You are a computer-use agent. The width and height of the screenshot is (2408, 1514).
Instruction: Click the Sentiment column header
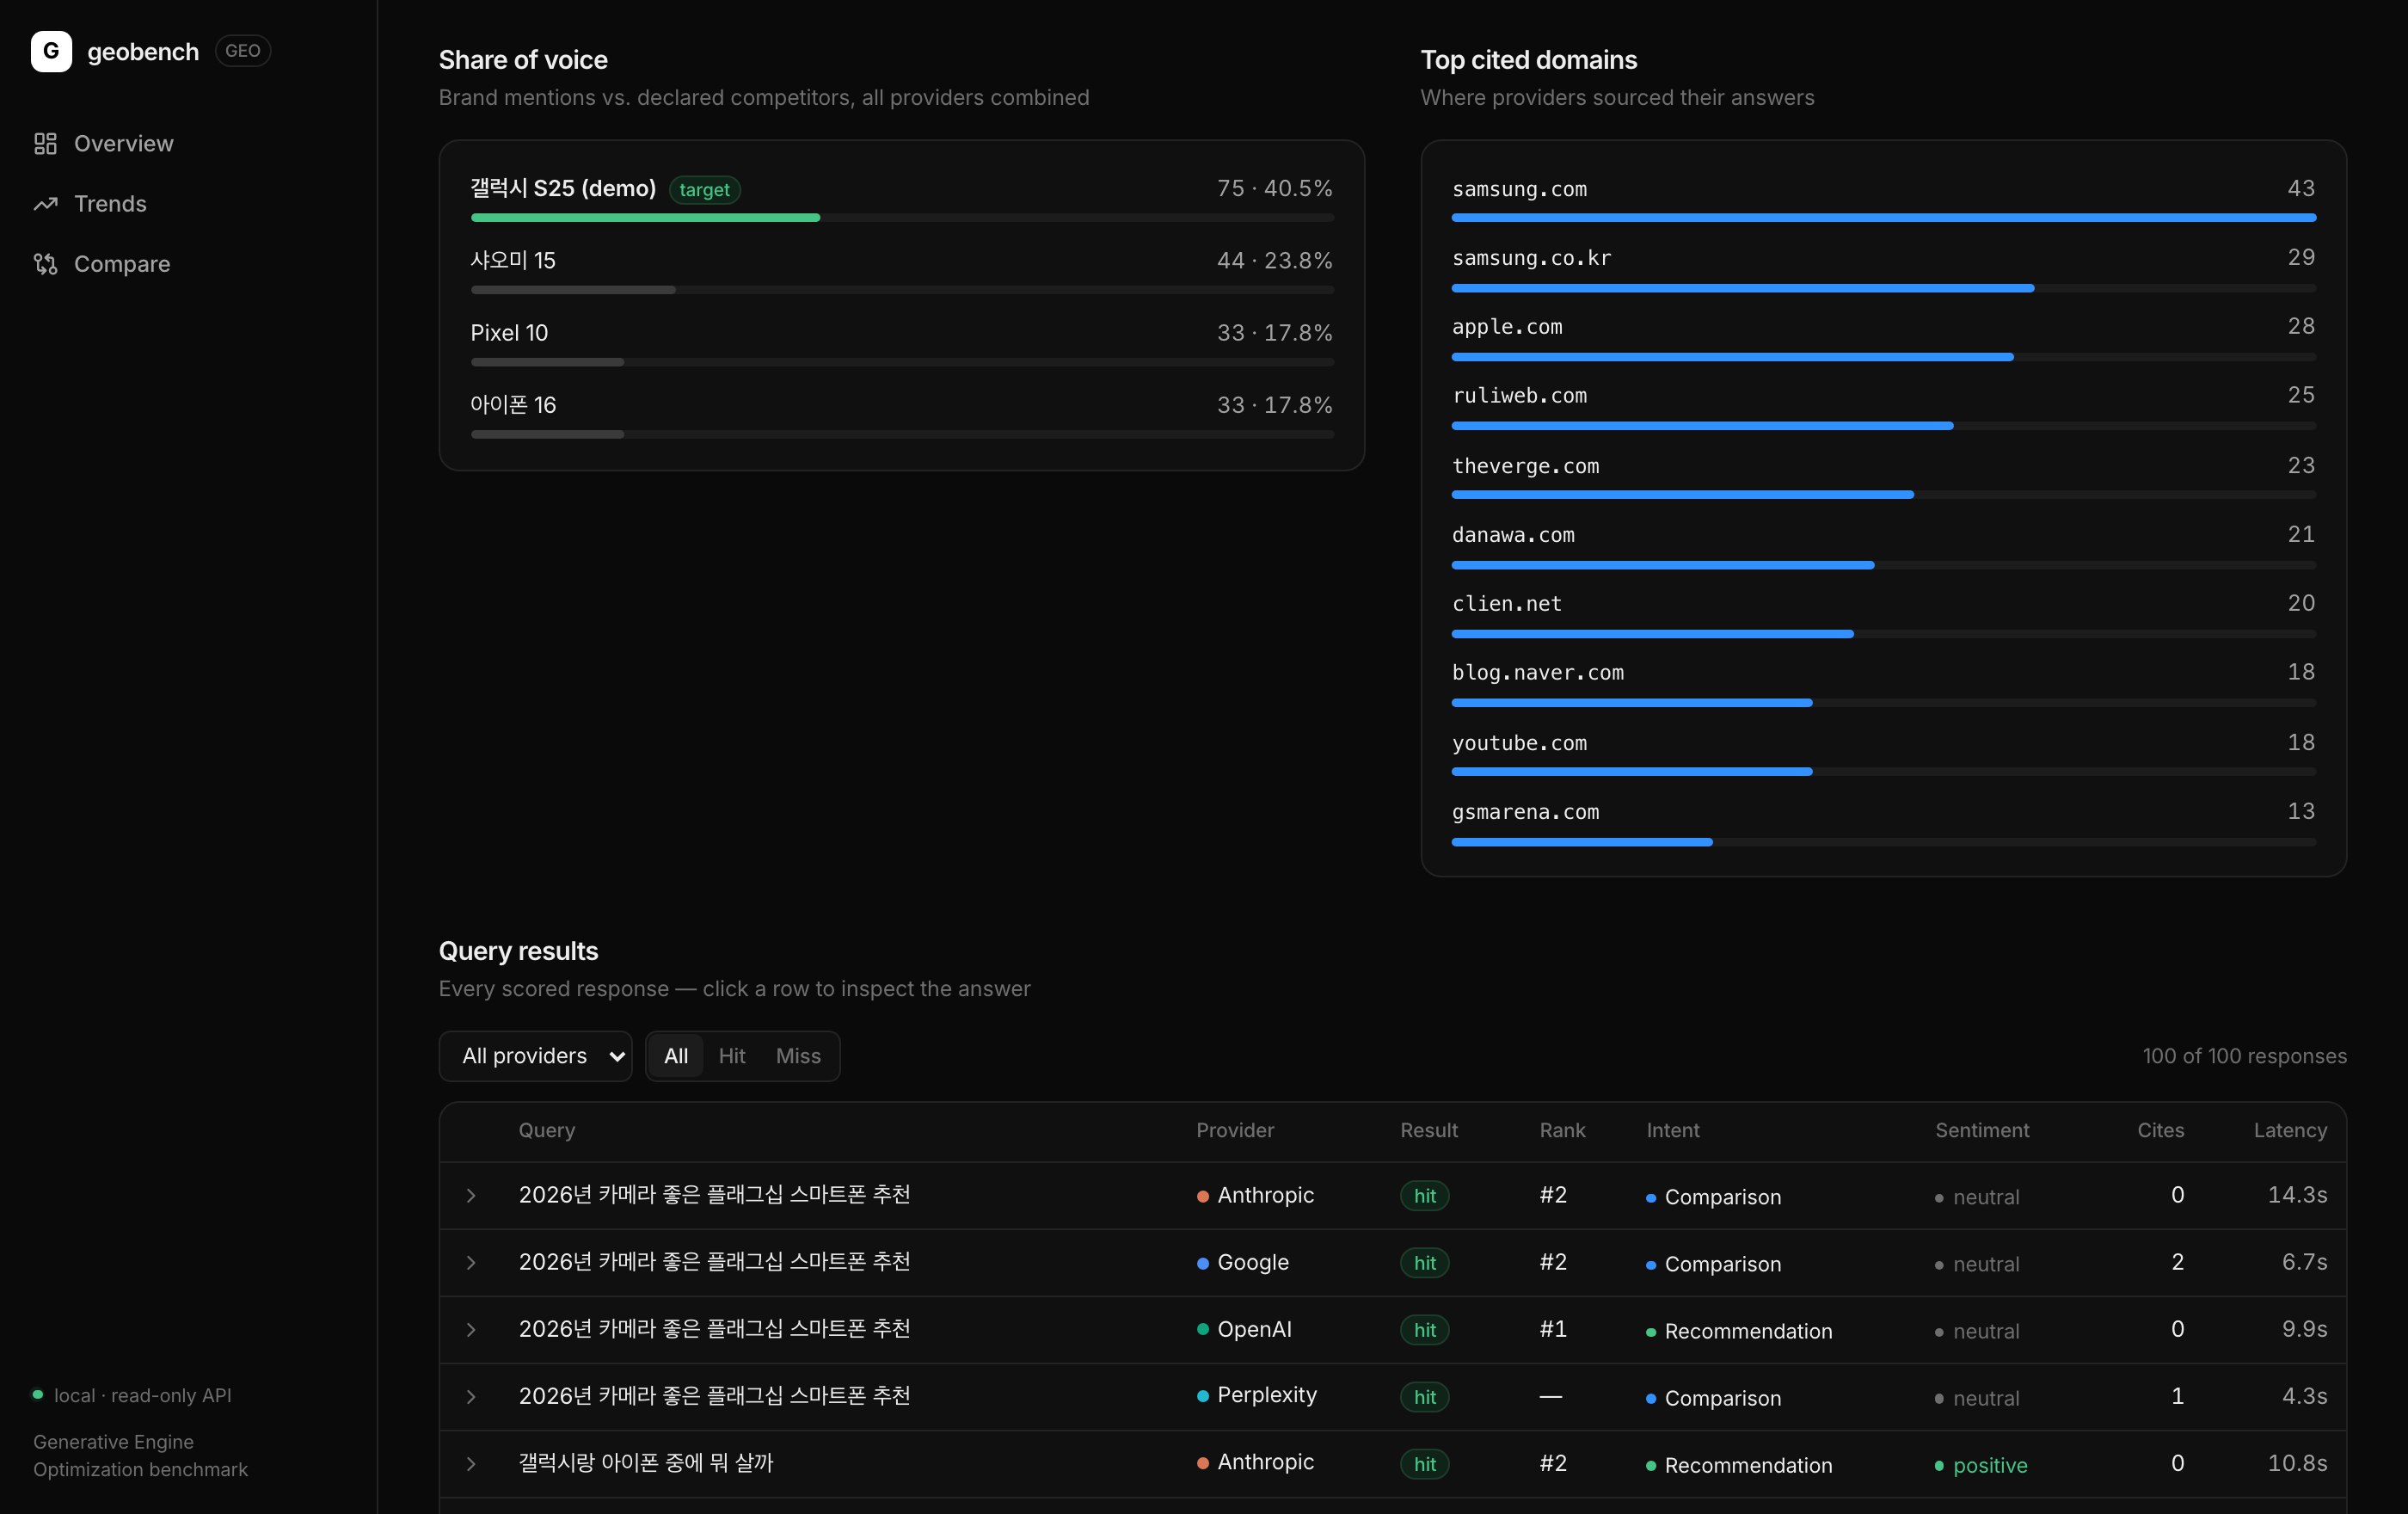tap(1982, 1130)
